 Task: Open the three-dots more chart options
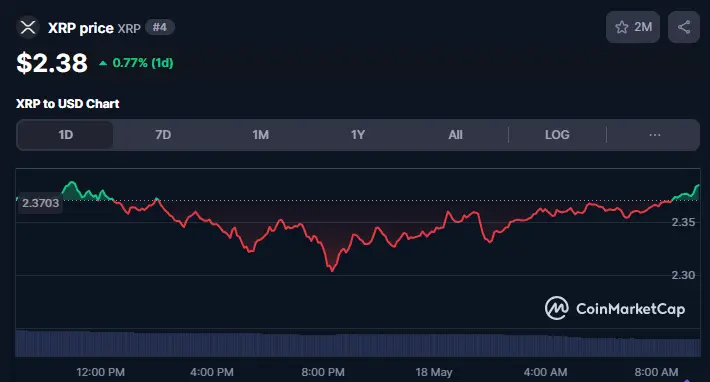(x=654, y=135)
